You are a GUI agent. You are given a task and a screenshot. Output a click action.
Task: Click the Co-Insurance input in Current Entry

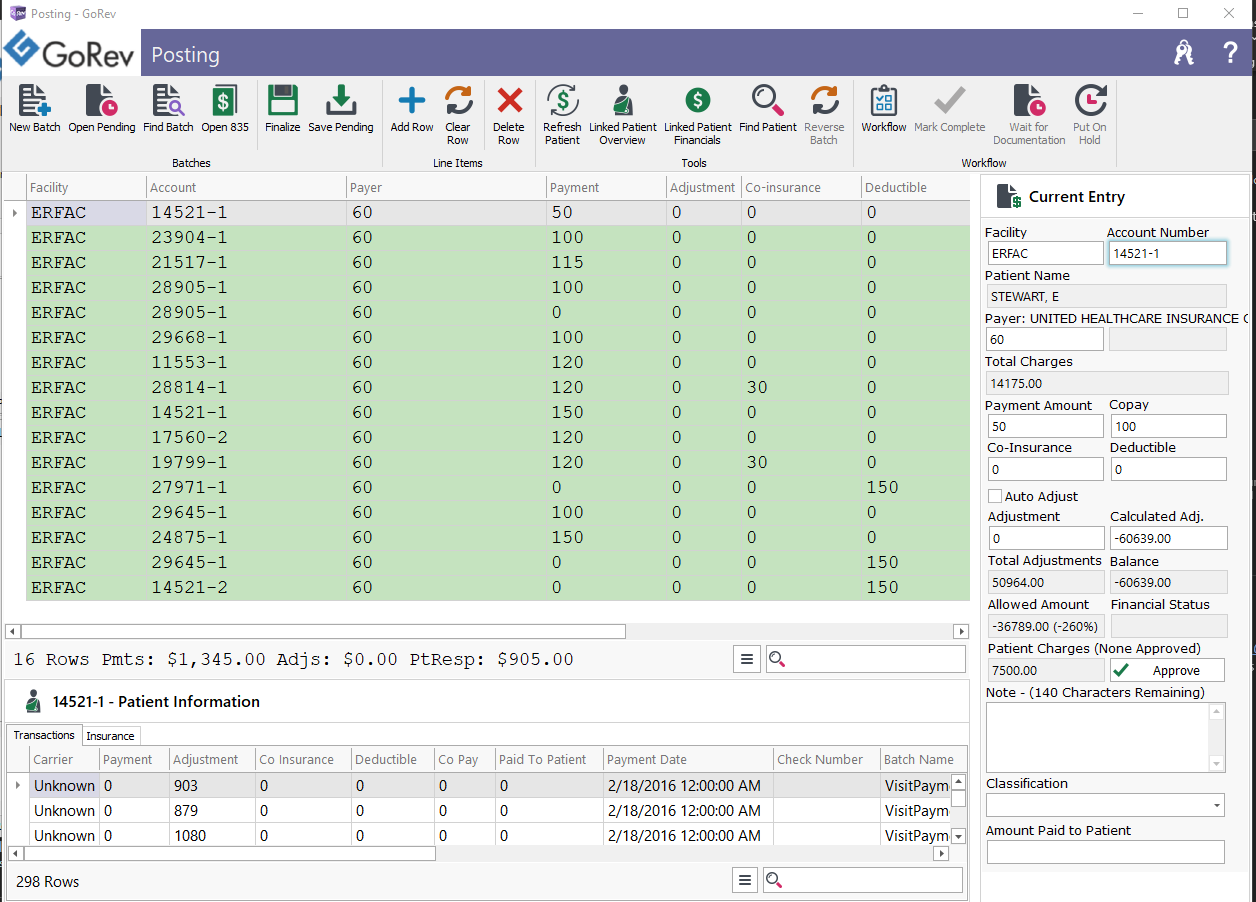(x=1045, y=469)
